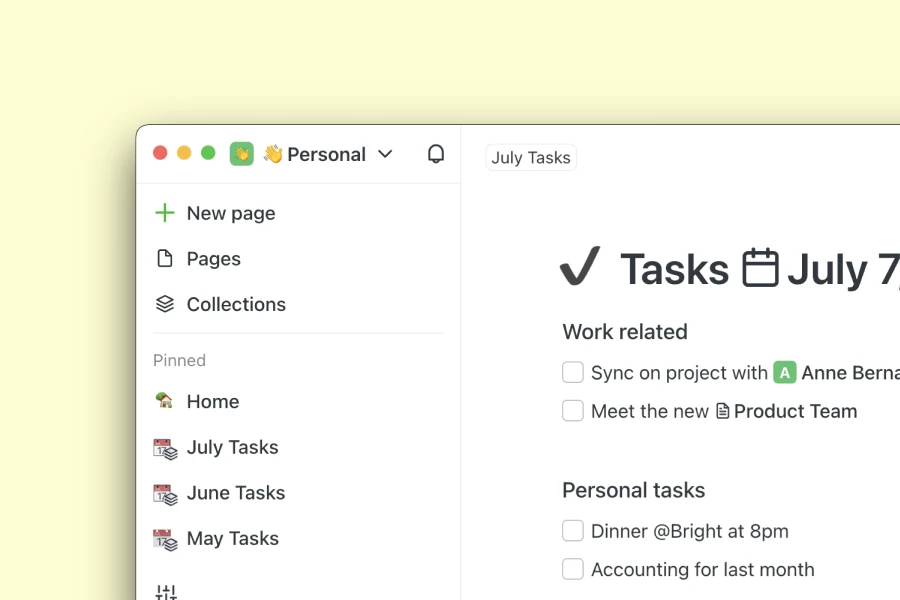Image resolution: width=900 pixels, height=600 pixels.
Task: Select the stacked layers icon beside Collections
Action: 164,304
